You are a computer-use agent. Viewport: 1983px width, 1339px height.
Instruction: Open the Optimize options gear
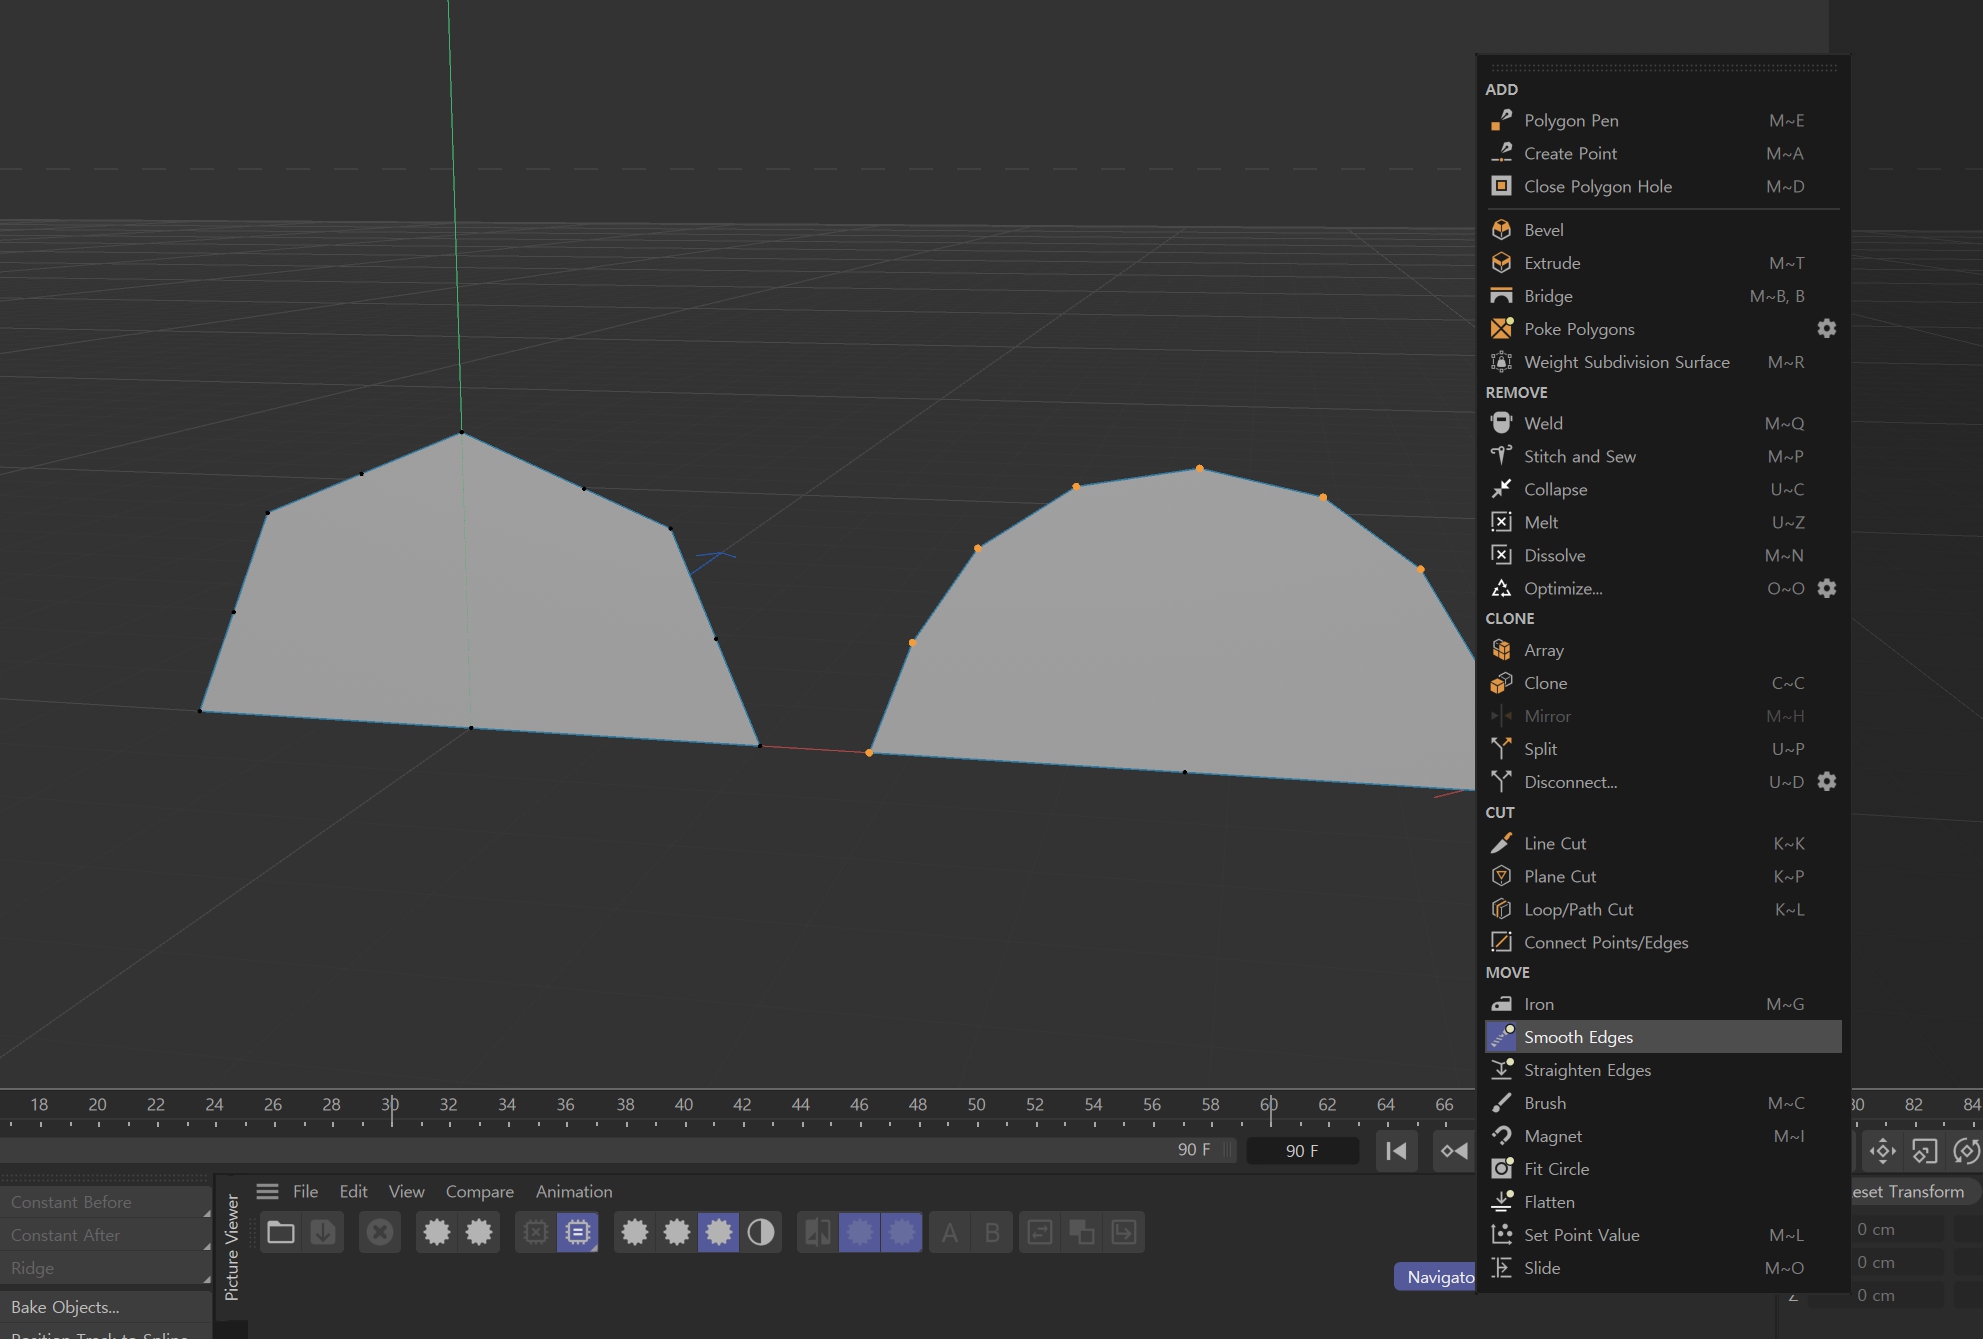pyautogui.click(x=1826, y=588)
